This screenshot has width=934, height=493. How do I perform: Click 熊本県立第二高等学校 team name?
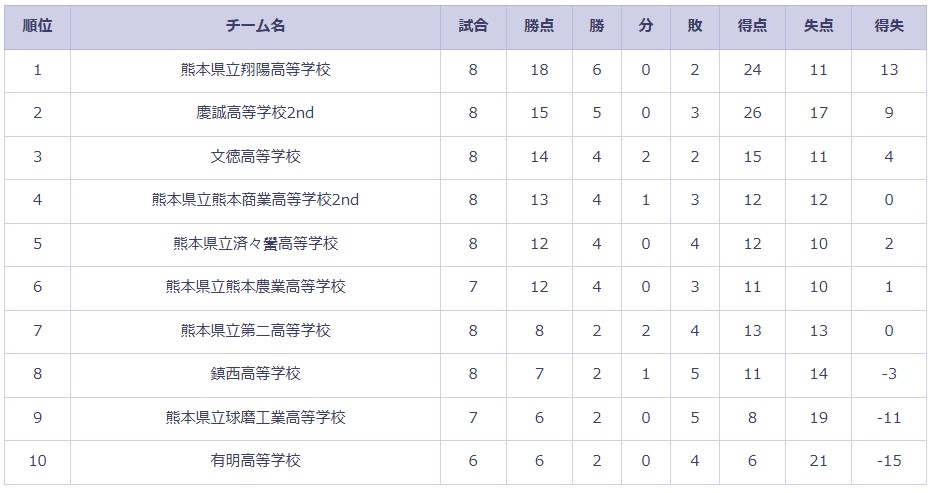tap(256, 330)
